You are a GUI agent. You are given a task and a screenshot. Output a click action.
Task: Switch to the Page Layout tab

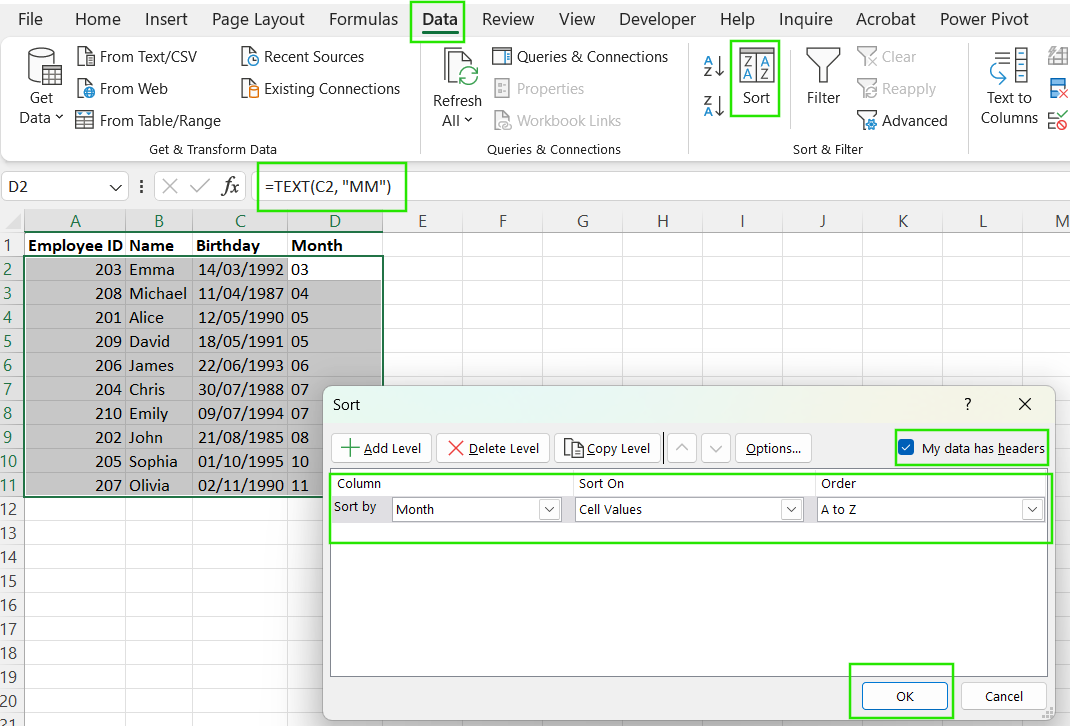point(258,19)
